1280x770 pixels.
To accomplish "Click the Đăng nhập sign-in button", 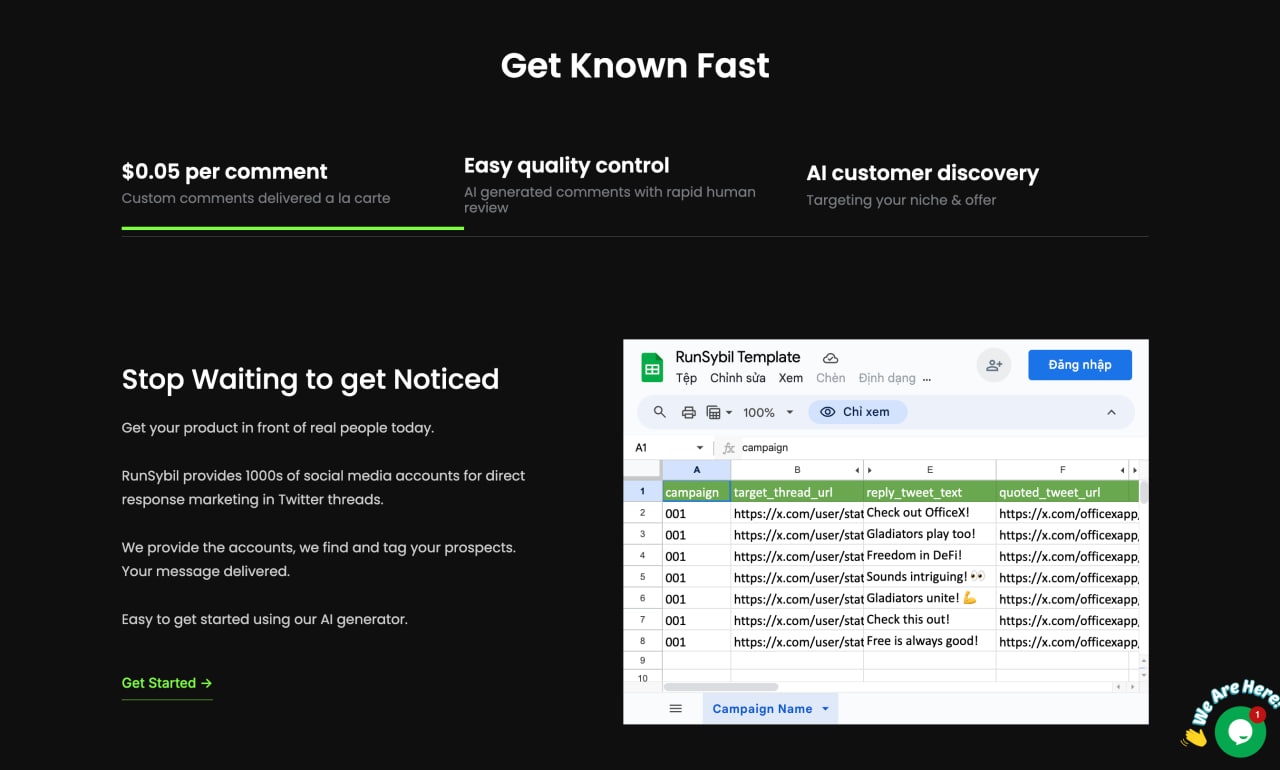I will coord(1080,365).
